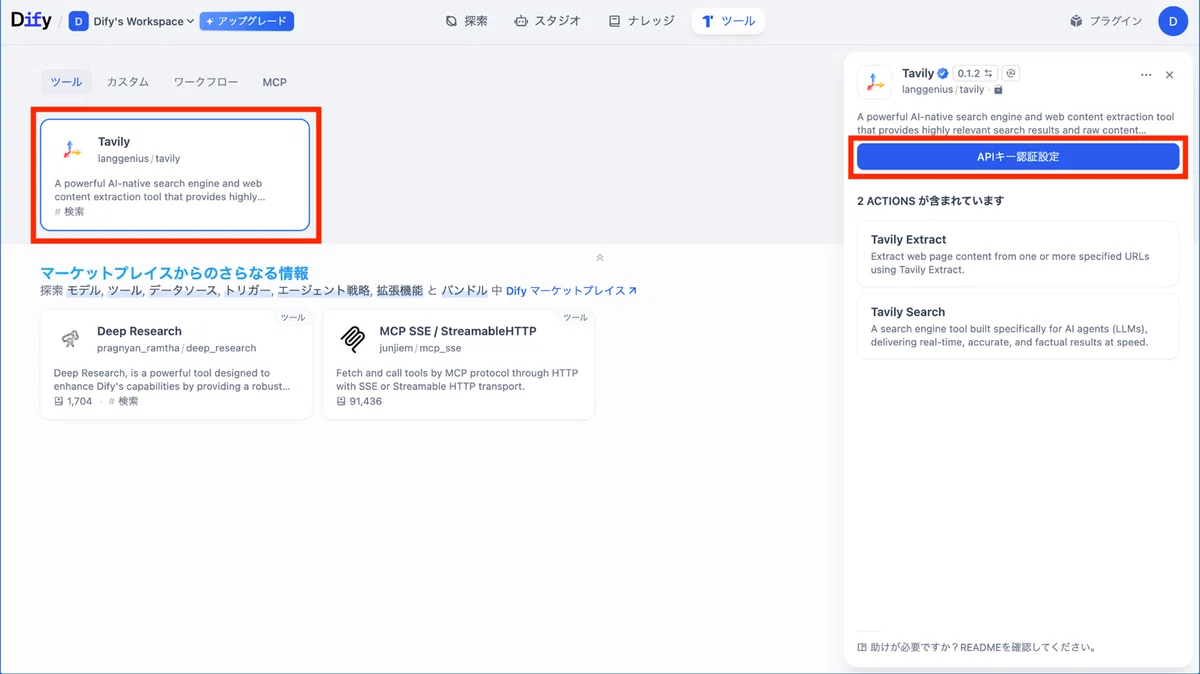Click バンドル in marketplace categories
Screen dimensions: 1200x674
[x=464, y=291]
